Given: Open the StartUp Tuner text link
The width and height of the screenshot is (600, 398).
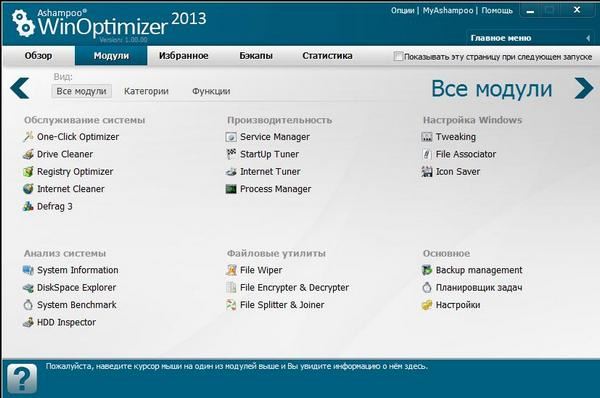Looking at the screenshot, I should (x=269, y=154).
